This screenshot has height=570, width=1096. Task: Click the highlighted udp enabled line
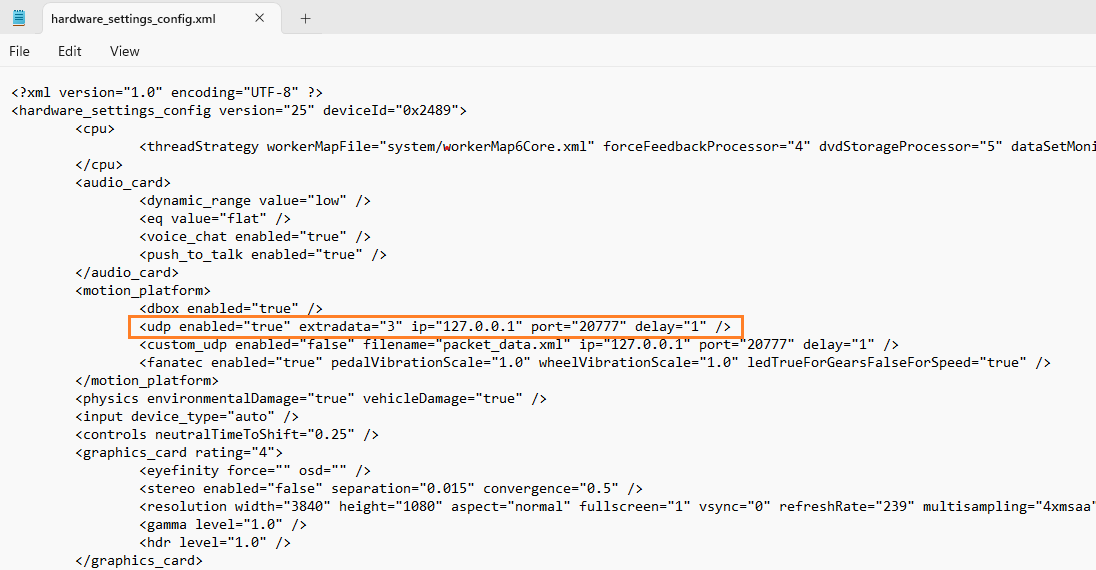coord(435,327)
